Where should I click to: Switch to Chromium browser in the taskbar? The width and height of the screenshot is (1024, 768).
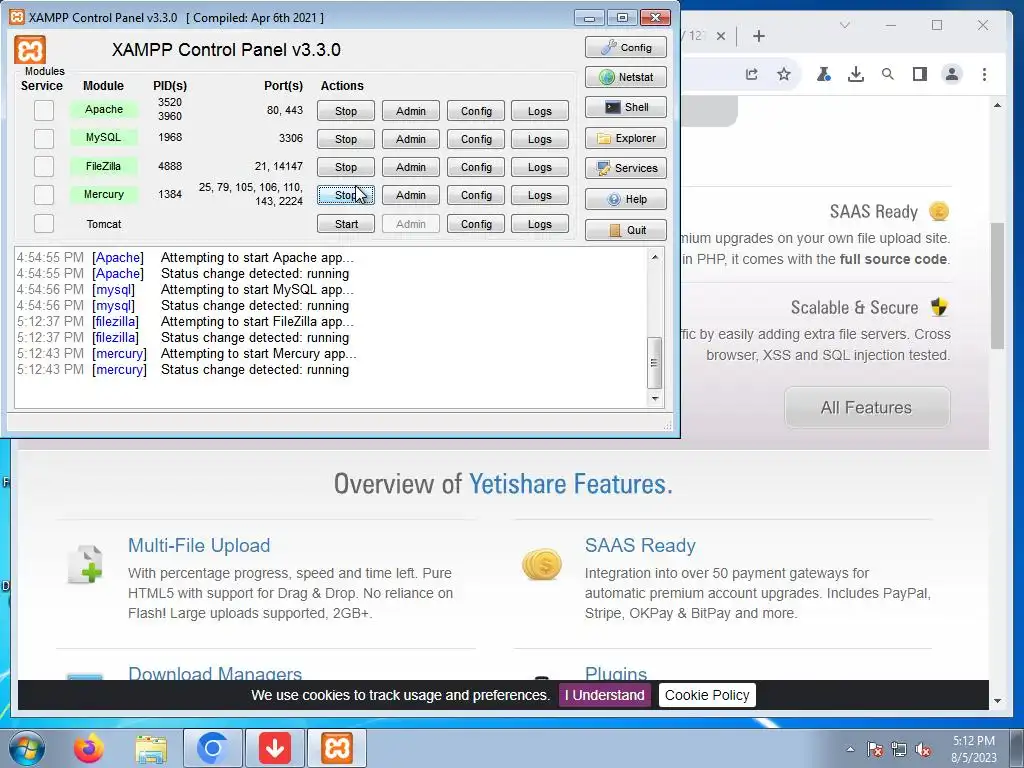point(212,748)
